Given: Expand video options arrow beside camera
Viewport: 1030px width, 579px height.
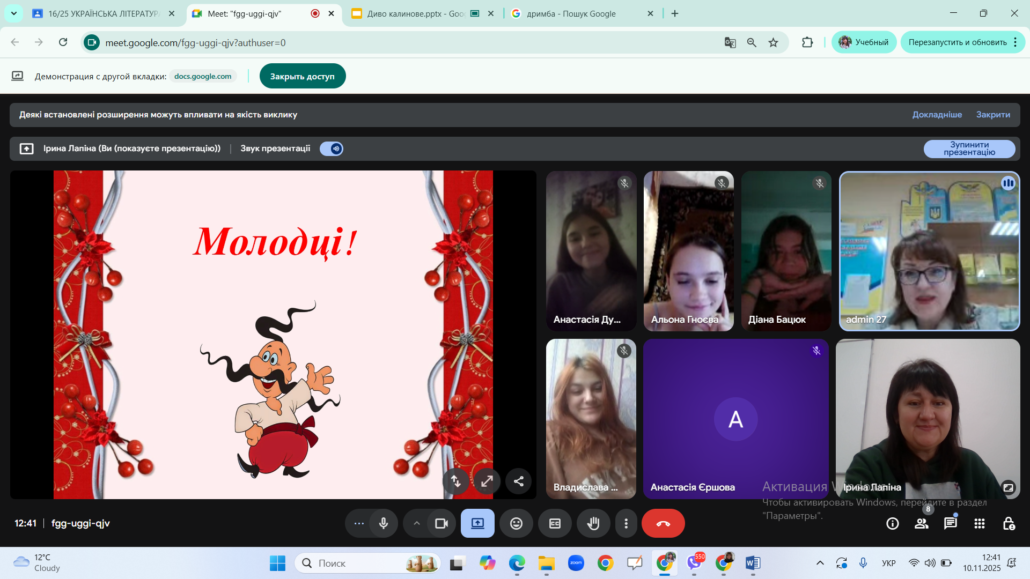Looking at the screenshot, I should coord(417,523).
